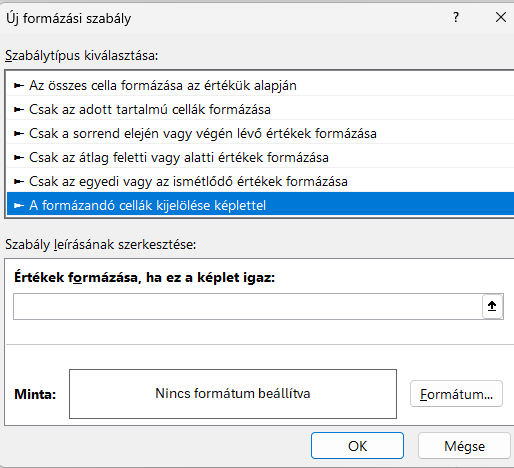This screenshot has height=468, width=514.
Task: Confirm the rule with OK
Action: tap(357, 446)
